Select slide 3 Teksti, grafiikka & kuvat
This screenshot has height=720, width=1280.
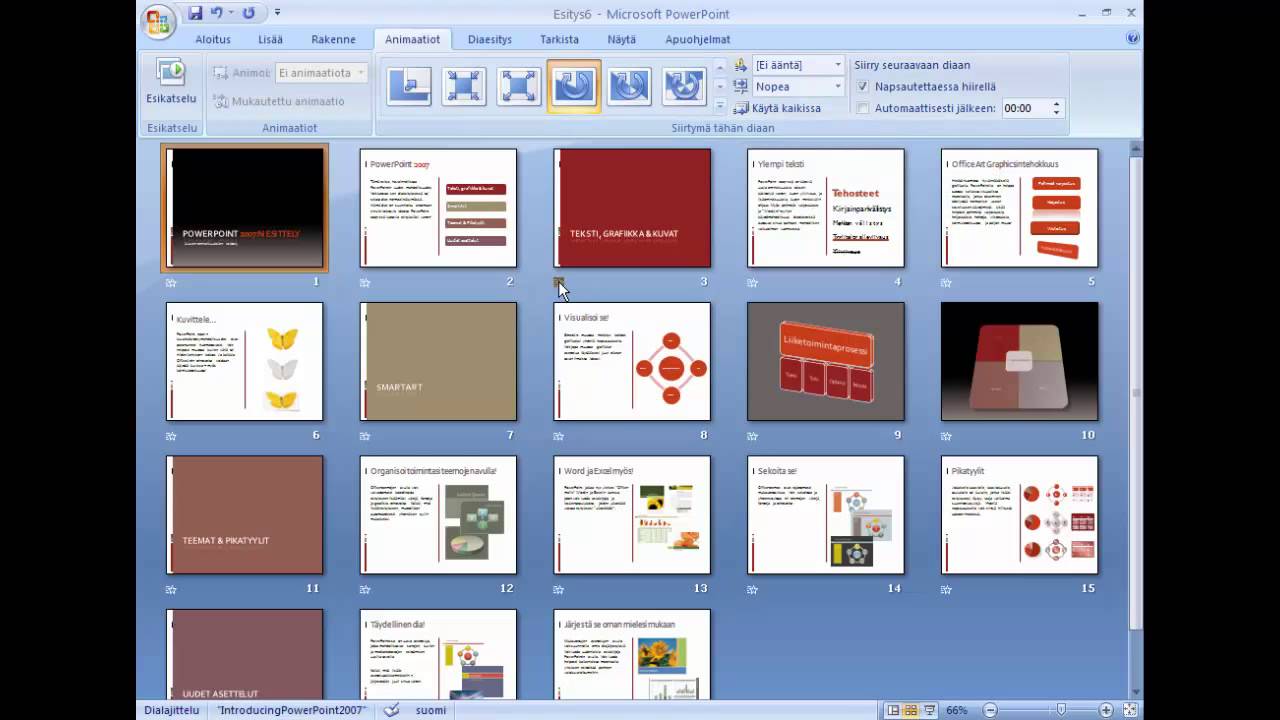click(632, 208)
